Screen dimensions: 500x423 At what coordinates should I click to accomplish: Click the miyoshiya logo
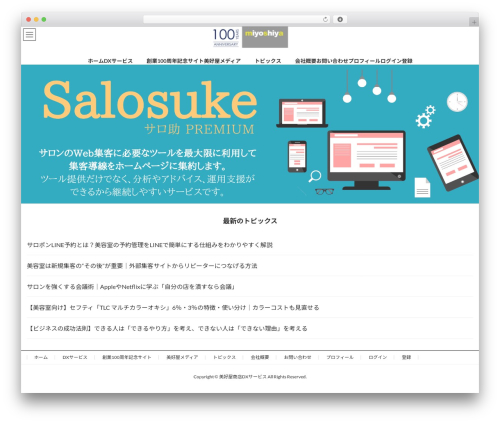point(265,37)
